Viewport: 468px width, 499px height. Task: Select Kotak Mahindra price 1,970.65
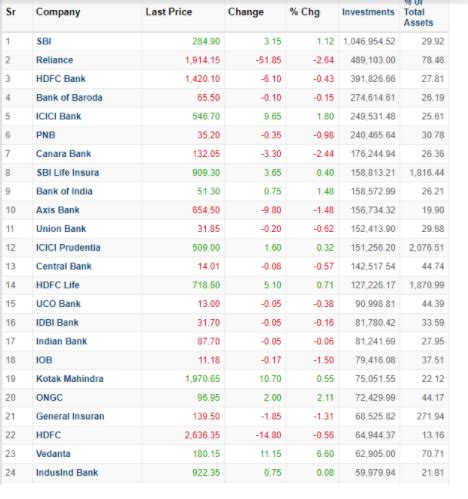tap(203, 379)
